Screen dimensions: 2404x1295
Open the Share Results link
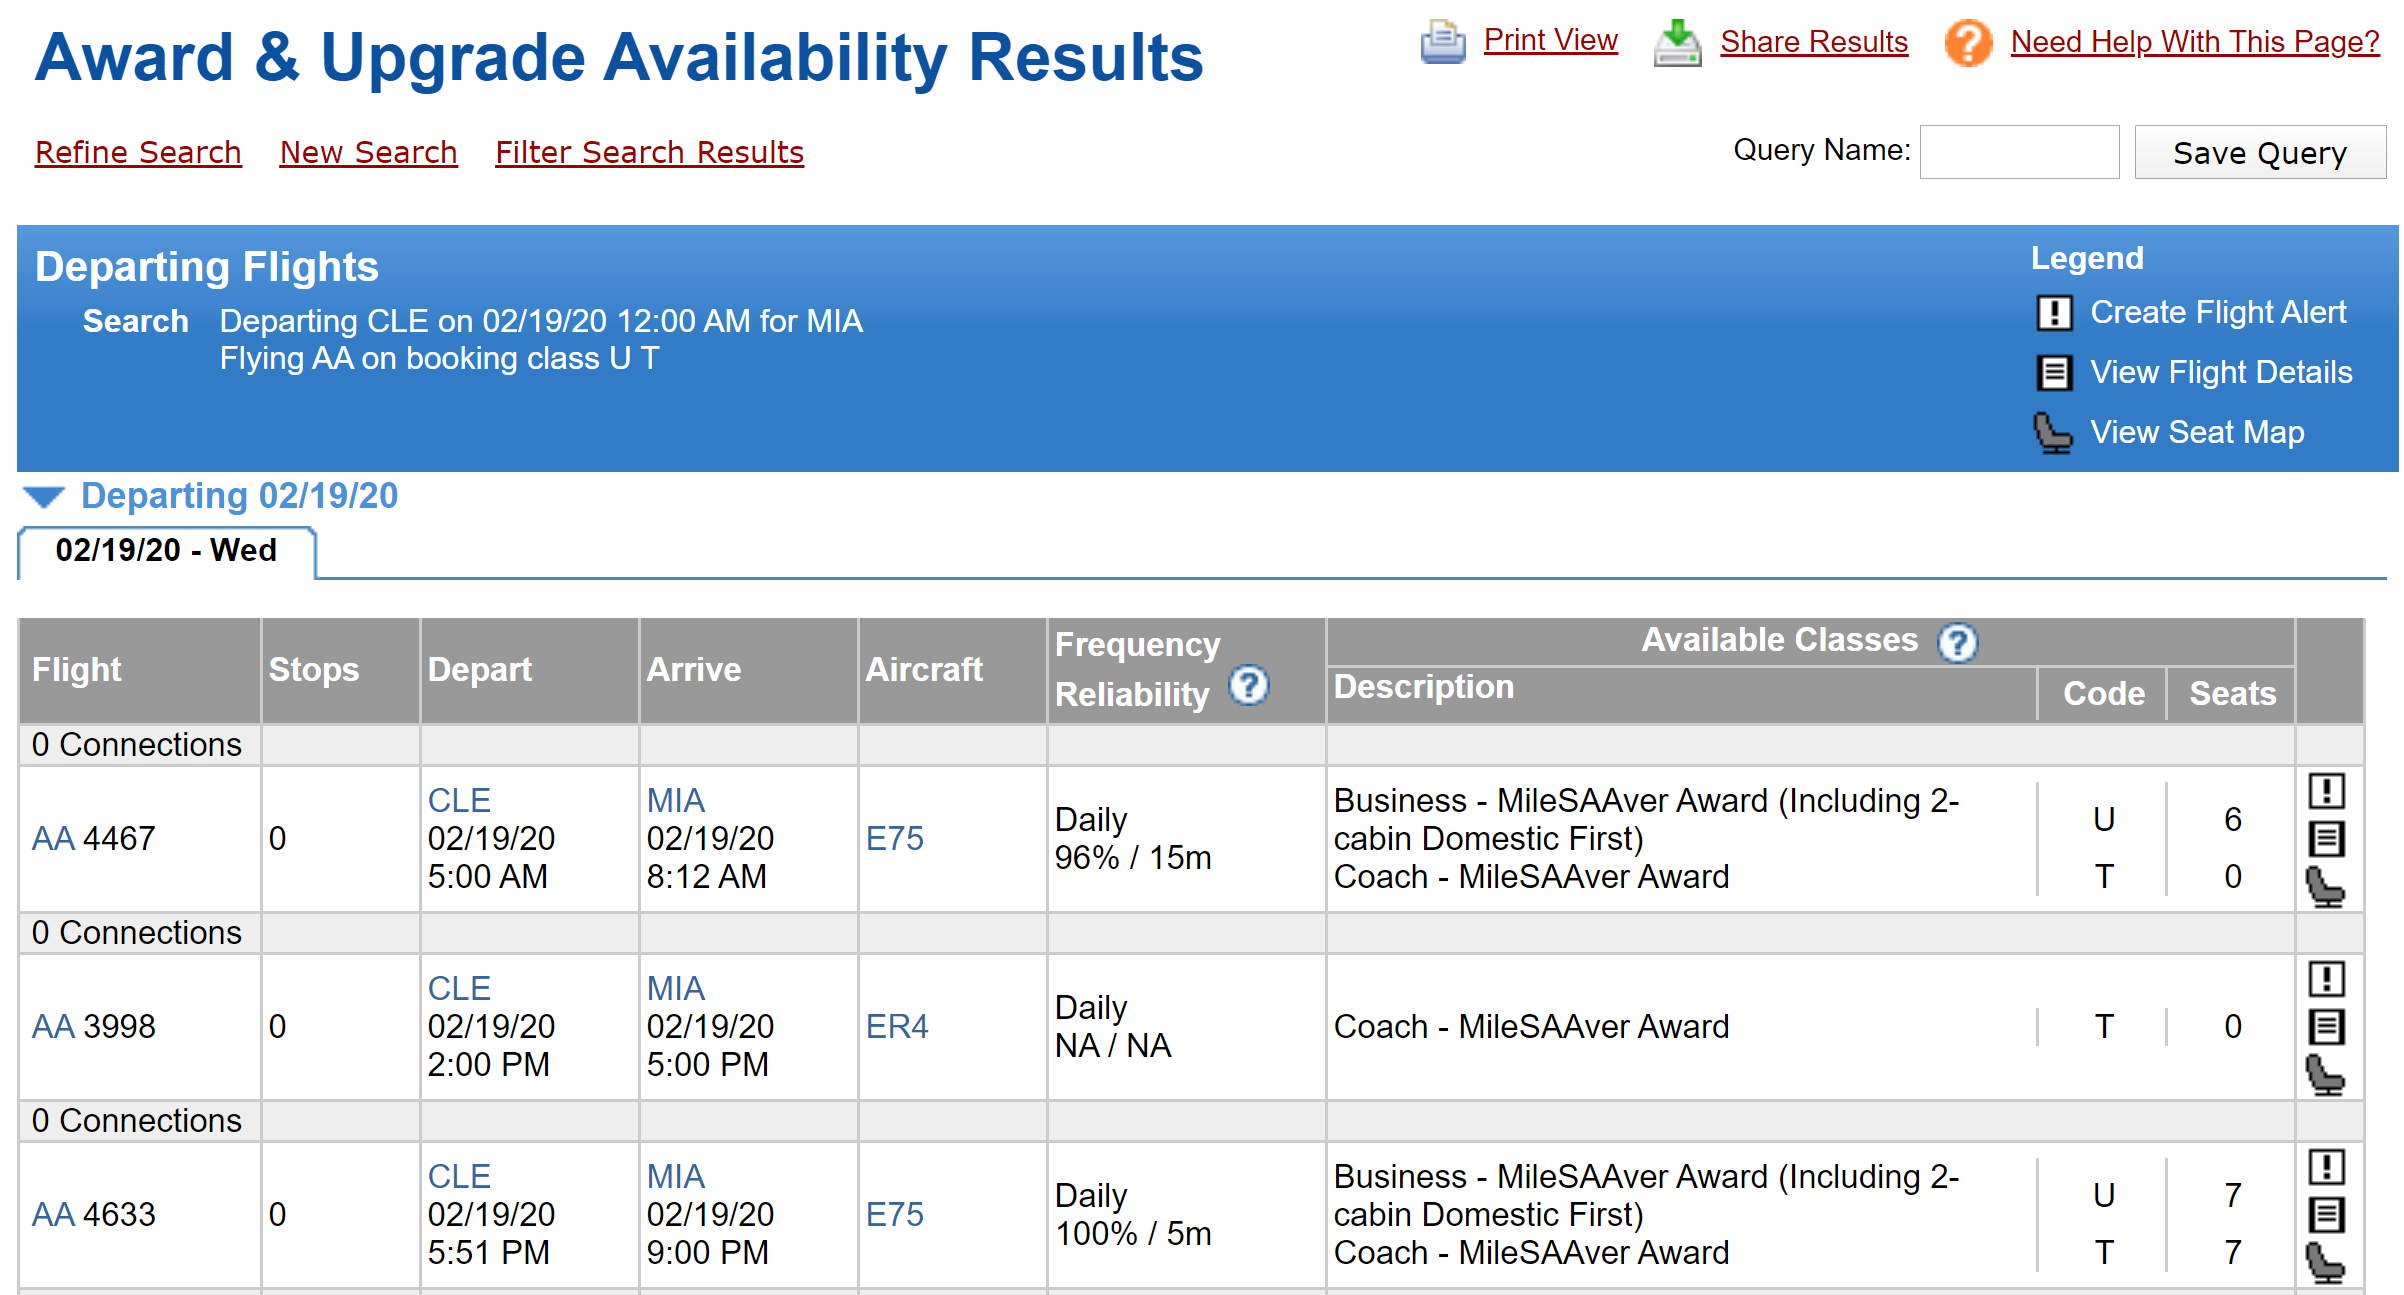click(x=1814, y=42)
